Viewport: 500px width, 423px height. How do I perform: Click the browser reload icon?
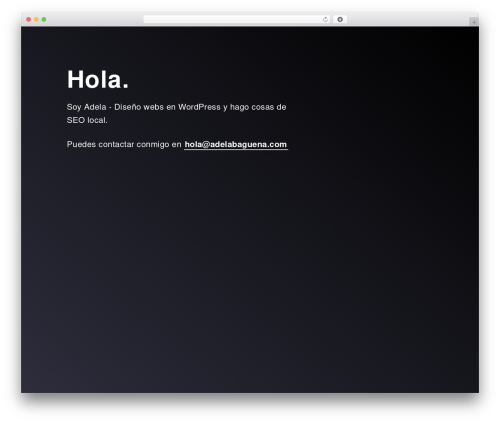[325, 20]
